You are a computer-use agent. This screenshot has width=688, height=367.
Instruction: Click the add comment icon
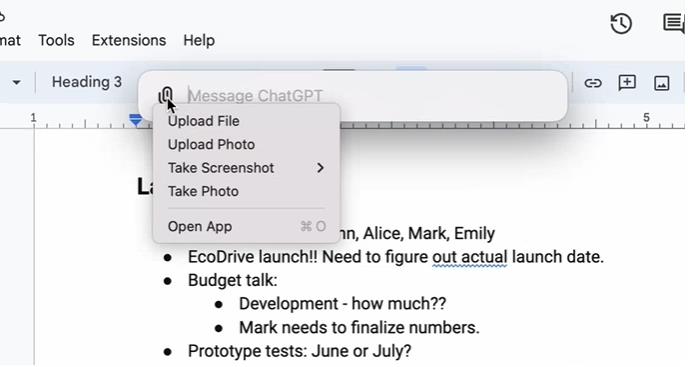(x=627, y=83)
